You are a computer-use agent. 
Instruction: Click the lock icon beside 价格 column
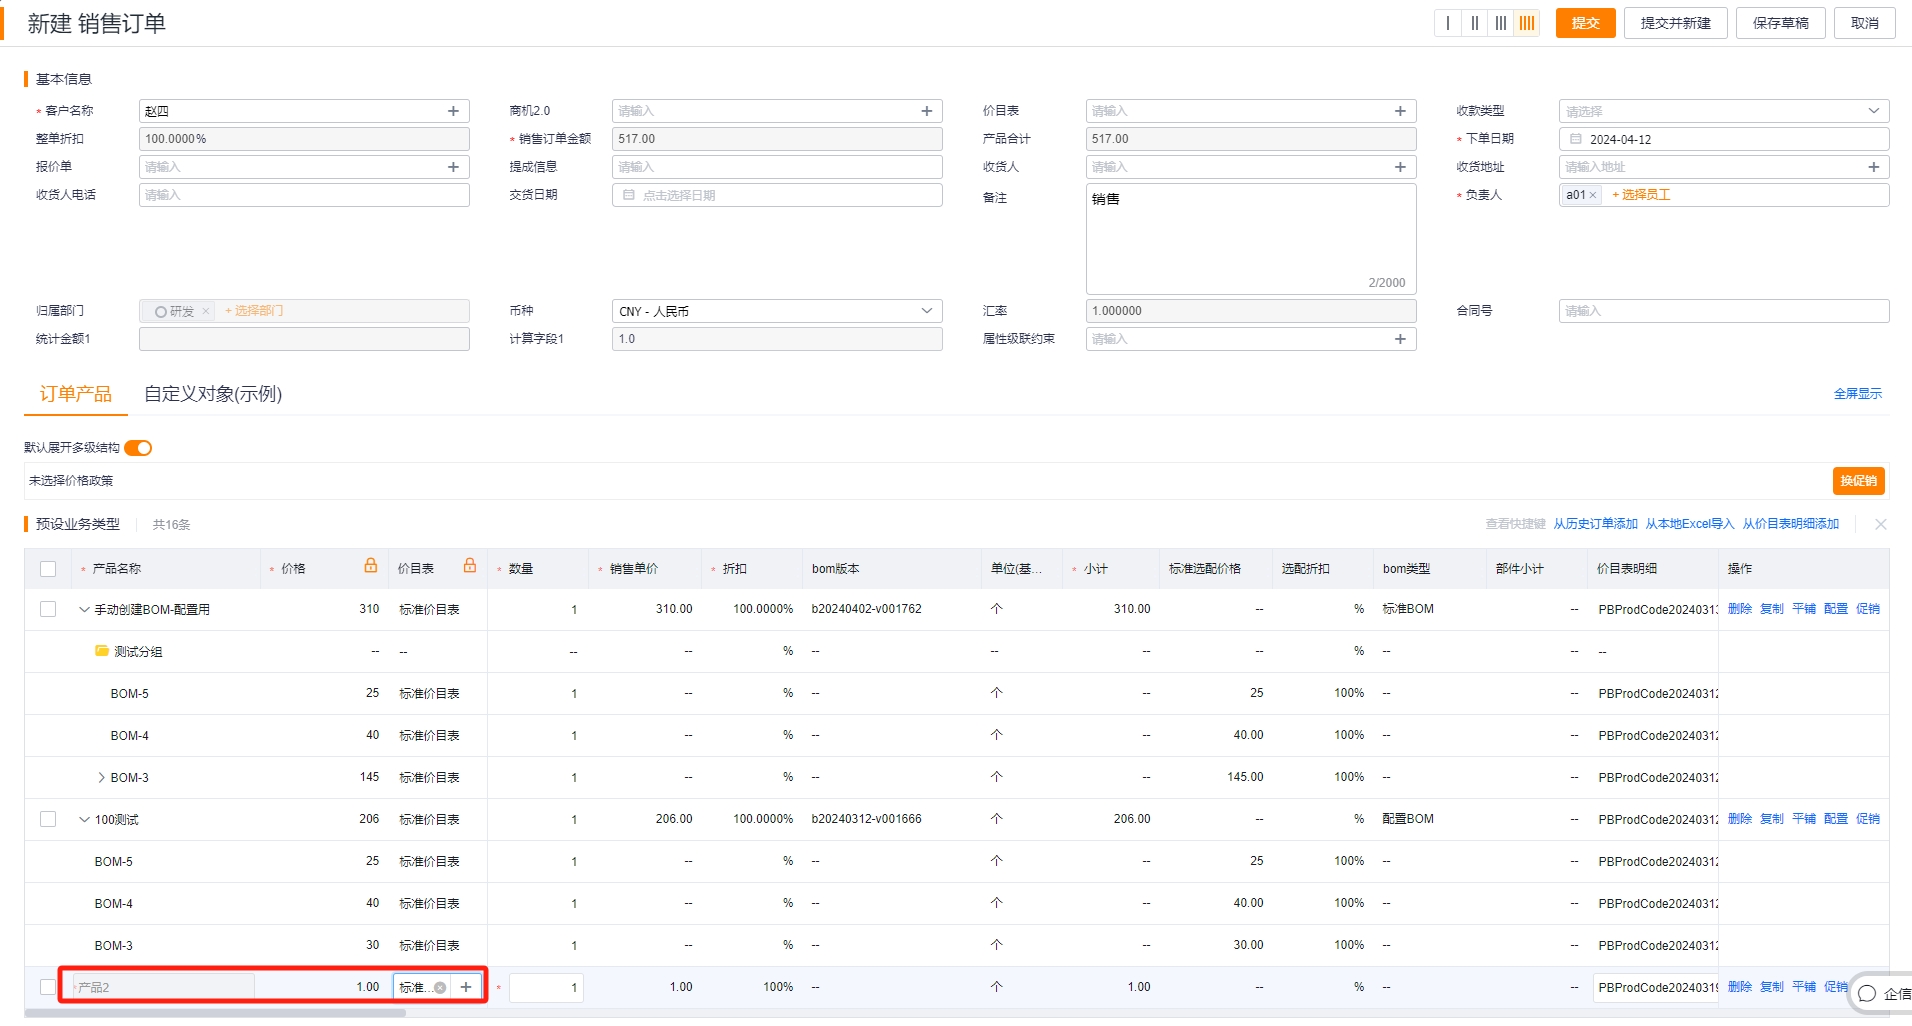click(x=371, y=566)
